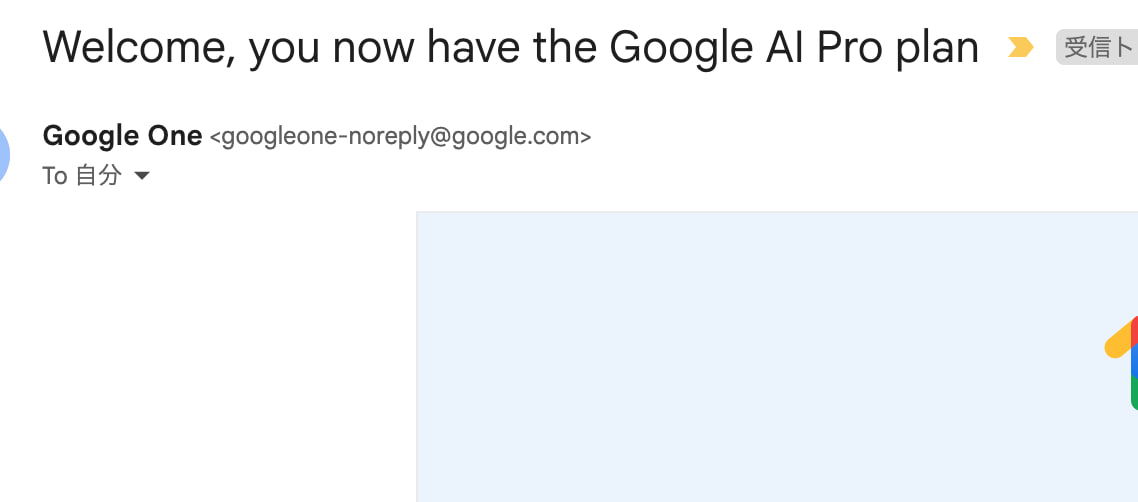Viewport: 1138px width, 502px height.
Task: Click the word Welcome in subject
Action: coord(137,47)
